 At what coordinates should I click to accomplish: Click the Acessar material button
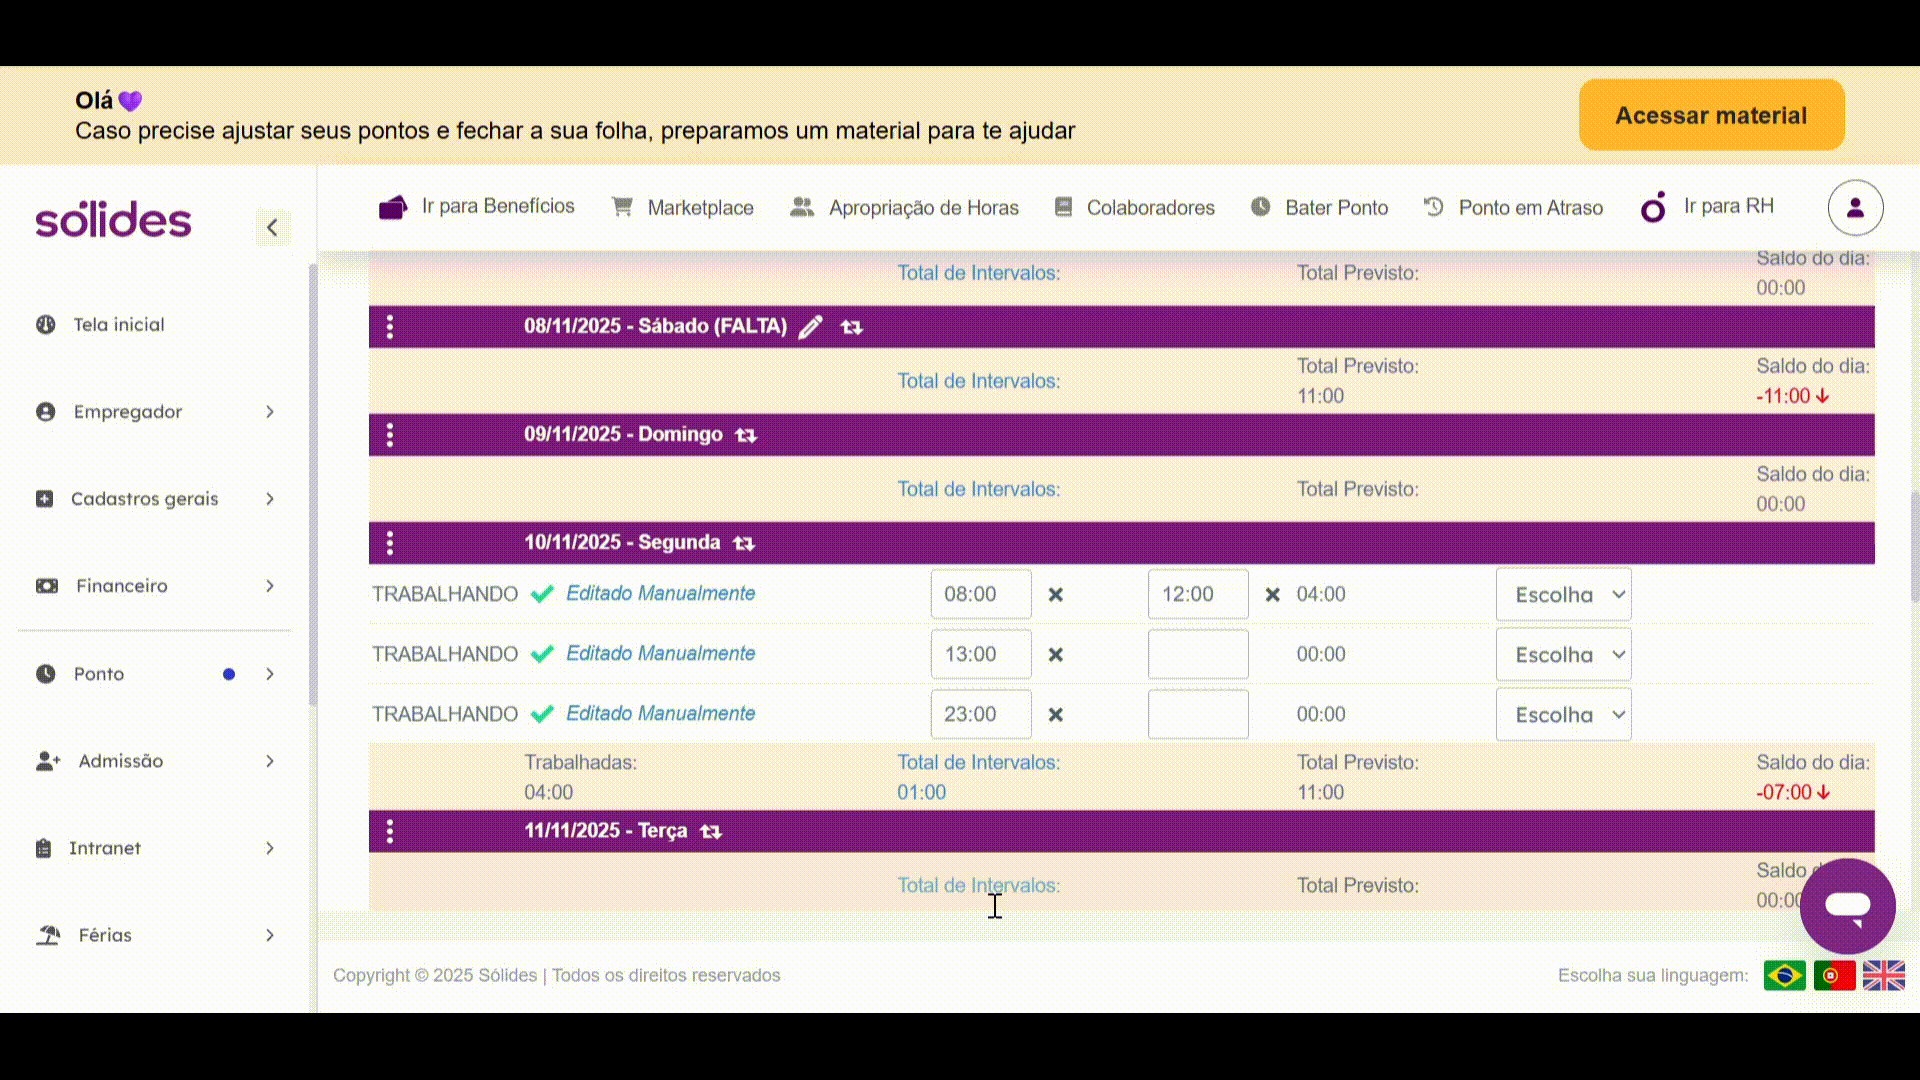pos(1711,115)
